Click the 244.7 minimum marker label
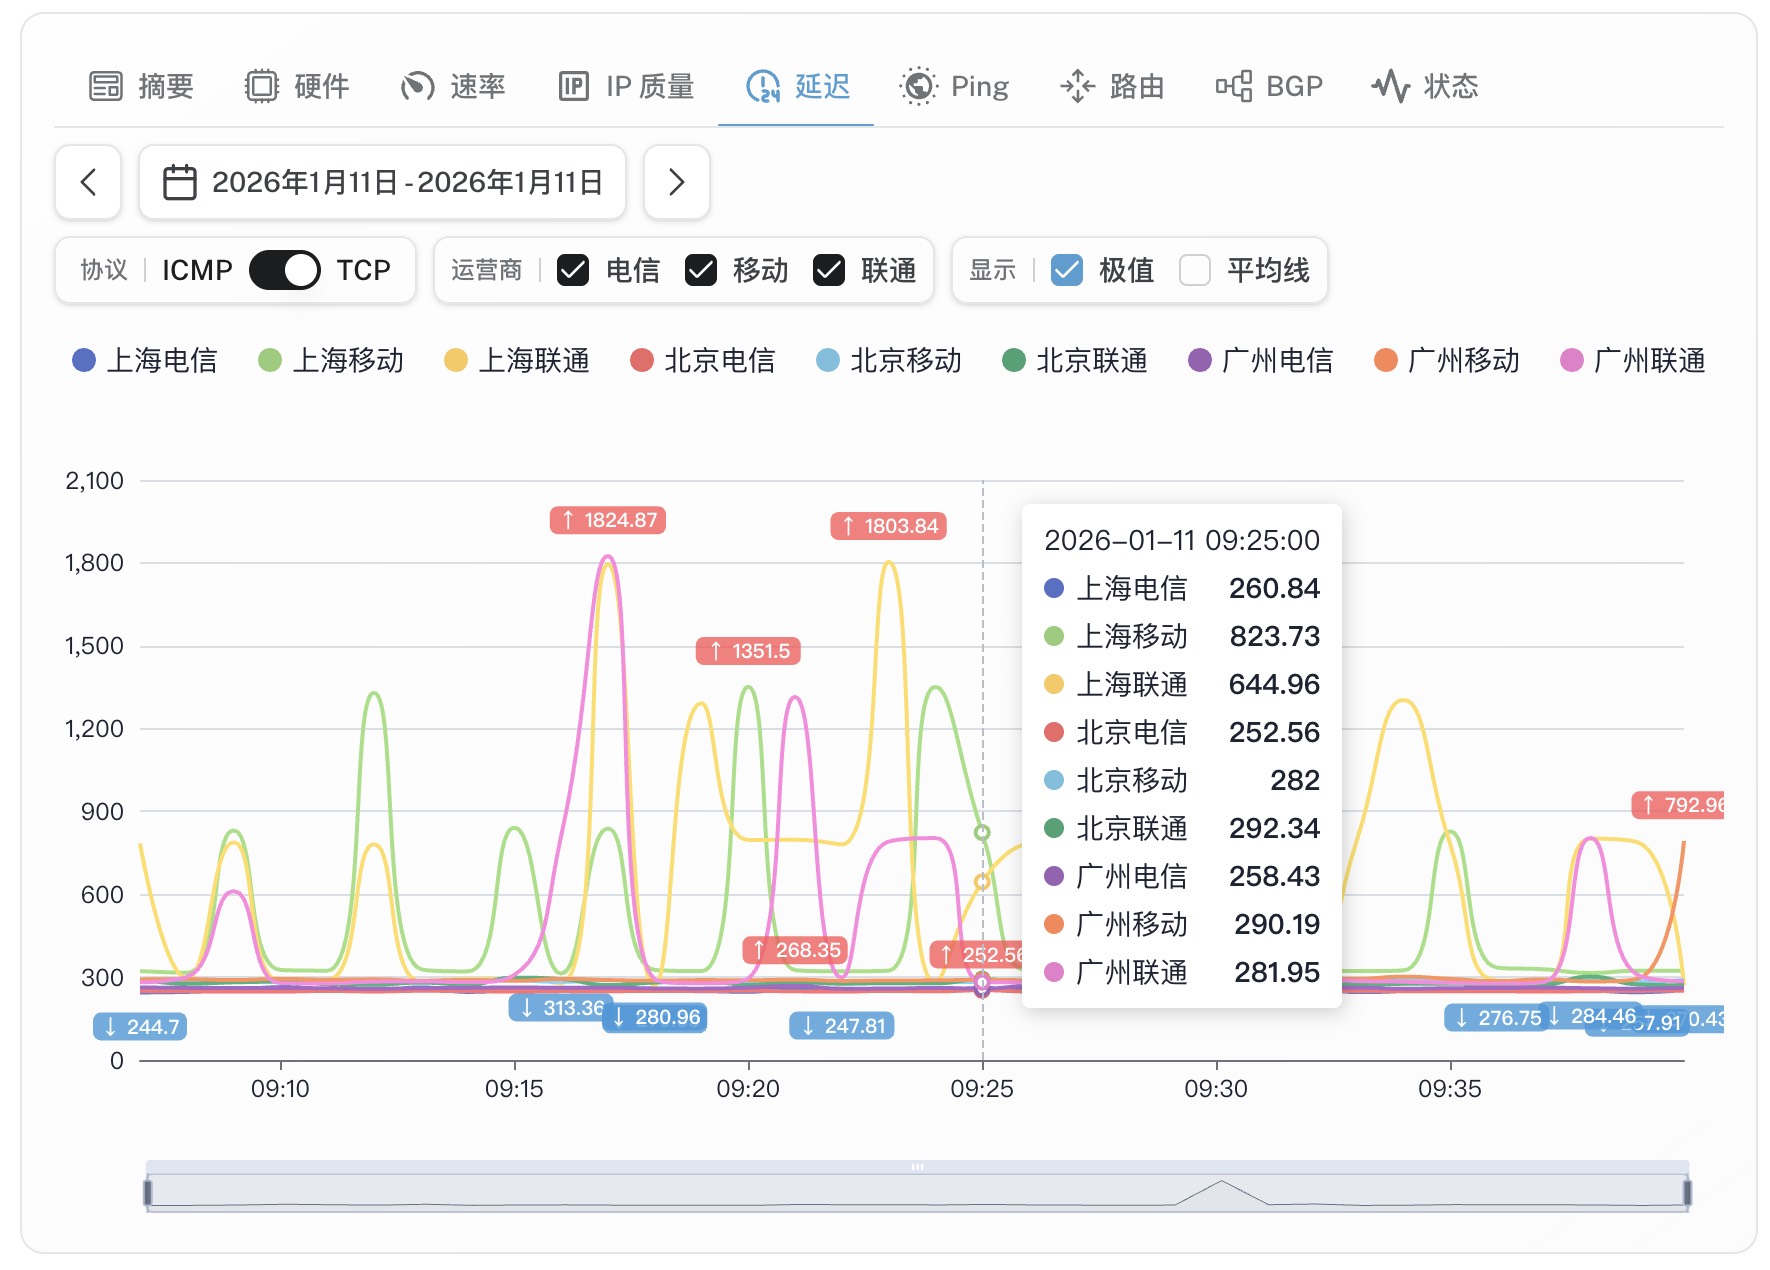The height and width of the screenshot is (1270, 1770). click(140, 1027)
